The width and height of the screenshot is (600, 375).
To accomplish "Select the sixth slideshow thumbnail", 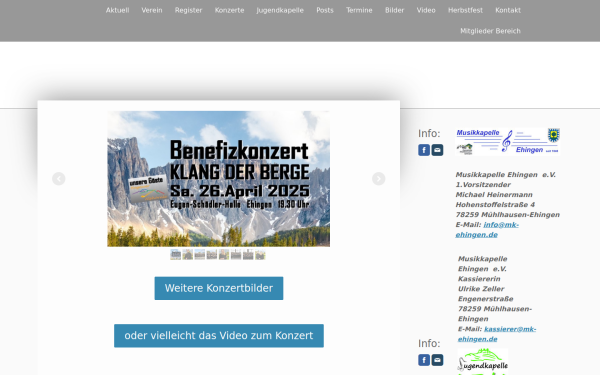I will coord(236,254).
